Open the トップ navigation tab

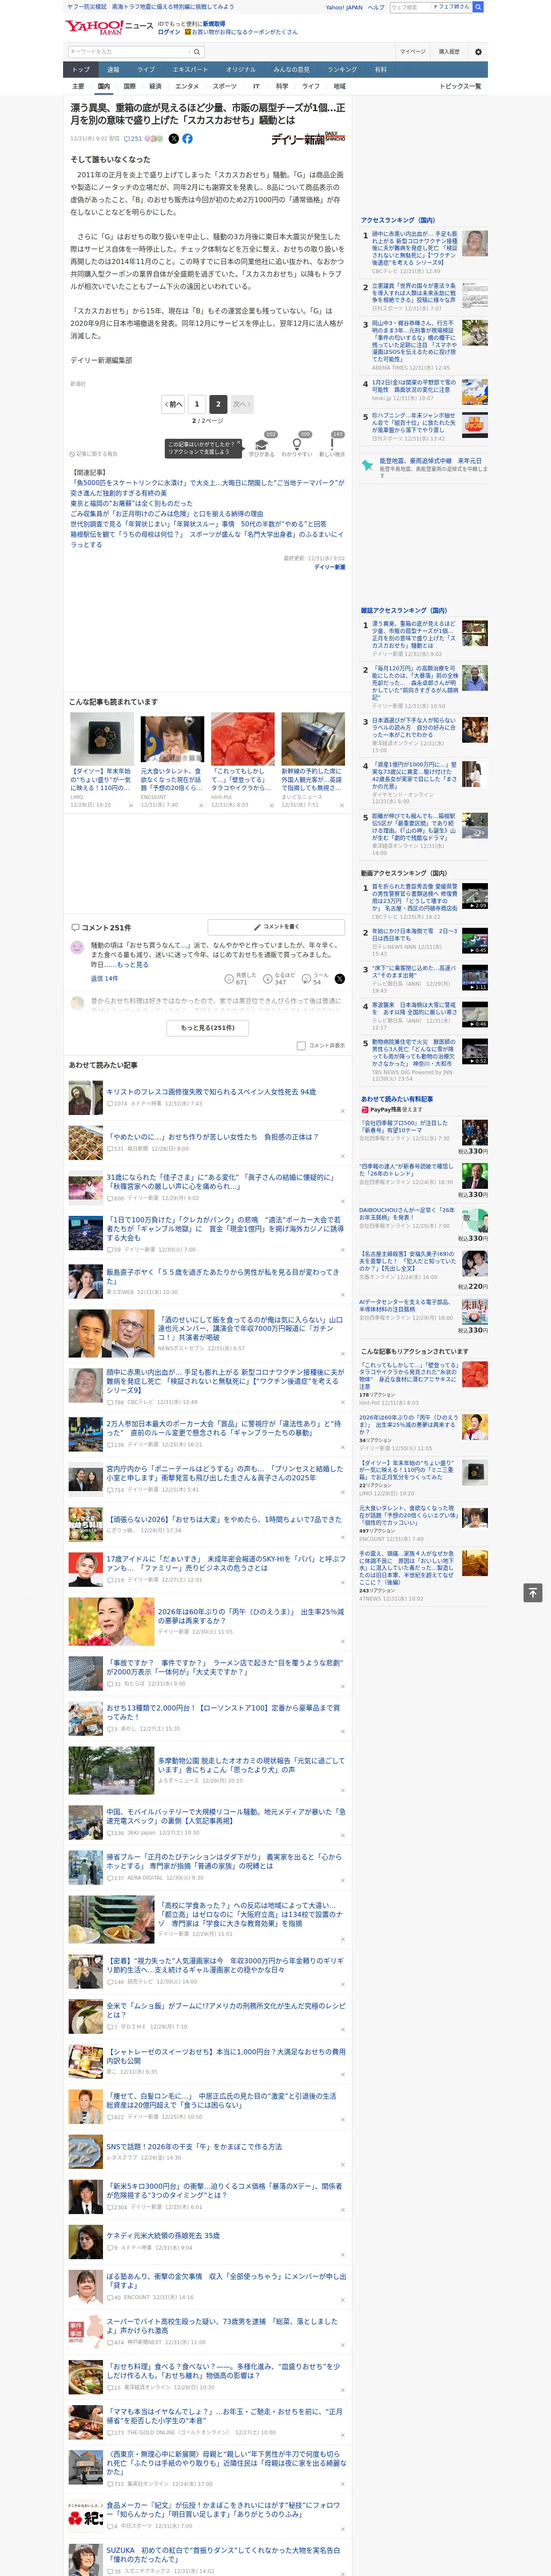81,69
